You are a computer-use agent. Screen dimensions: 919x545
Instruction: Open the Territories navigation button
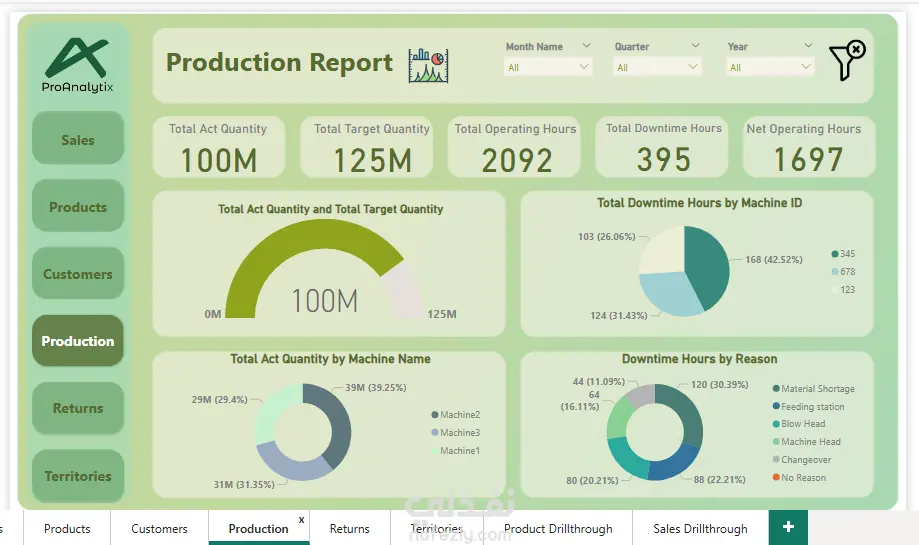(78, 476)
